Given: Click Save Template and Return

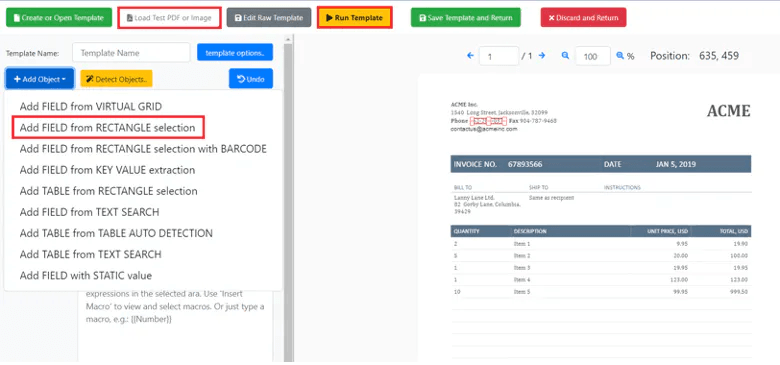Looking at the screenshot, I should pos(466,17).
